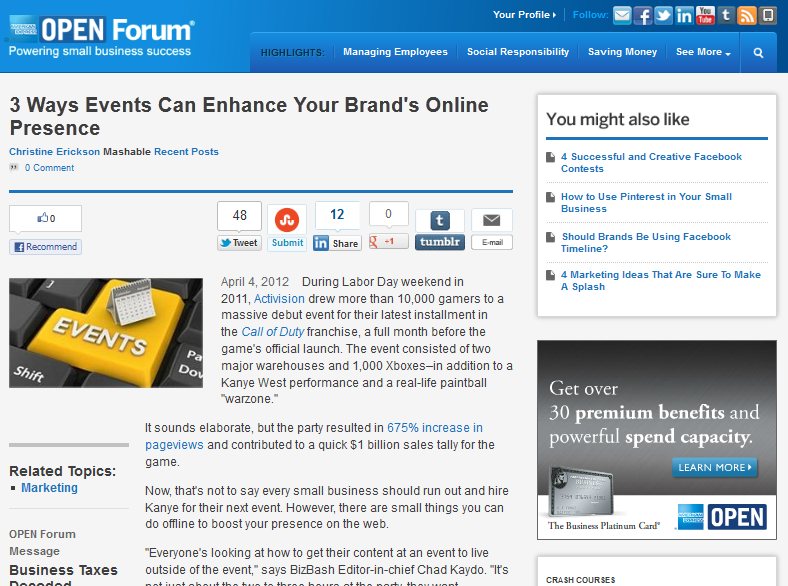Tweet this article
The image size is (788, 586).
[239, 243]
